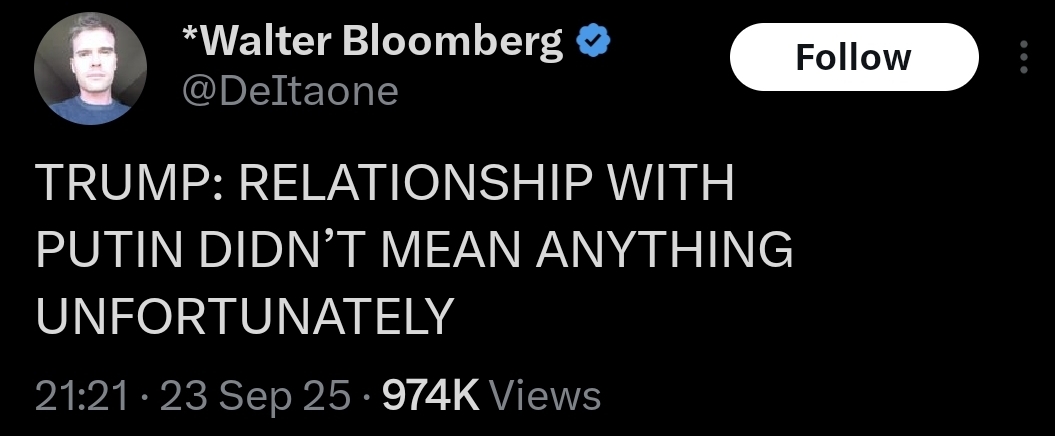Click the blue verified checkmark badge
Image resolution: width=1055 pixels, height=436 pixels.
click(593, 42)
